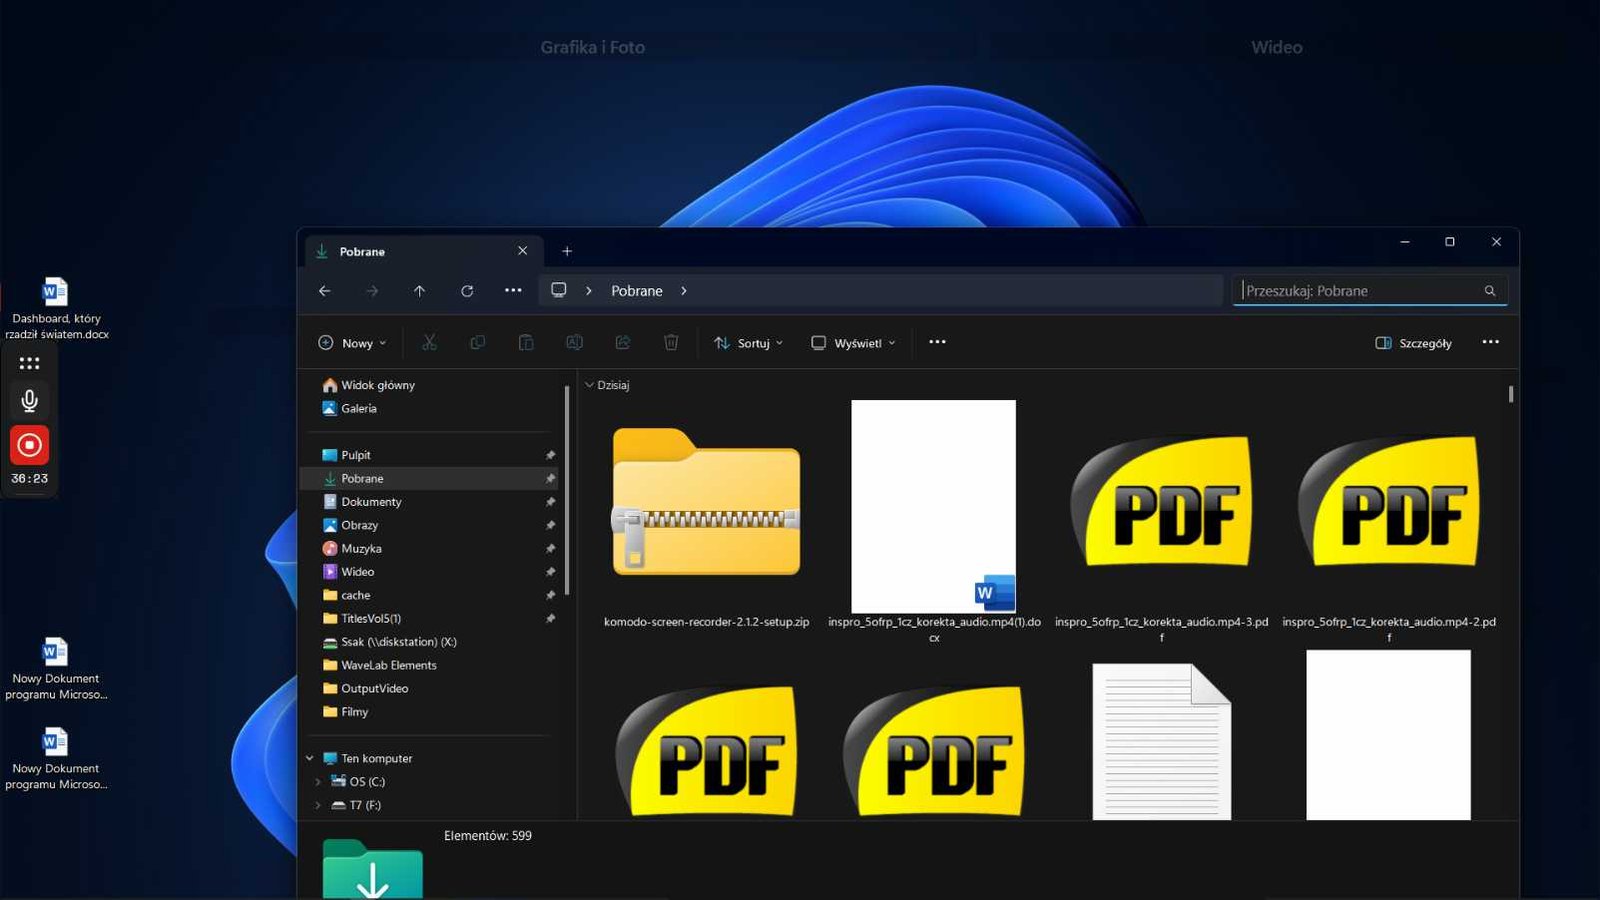This screenshot has height=900, width=1600.
Task: Unpin Muzyka using its pin icon
Action: (550, 549)
